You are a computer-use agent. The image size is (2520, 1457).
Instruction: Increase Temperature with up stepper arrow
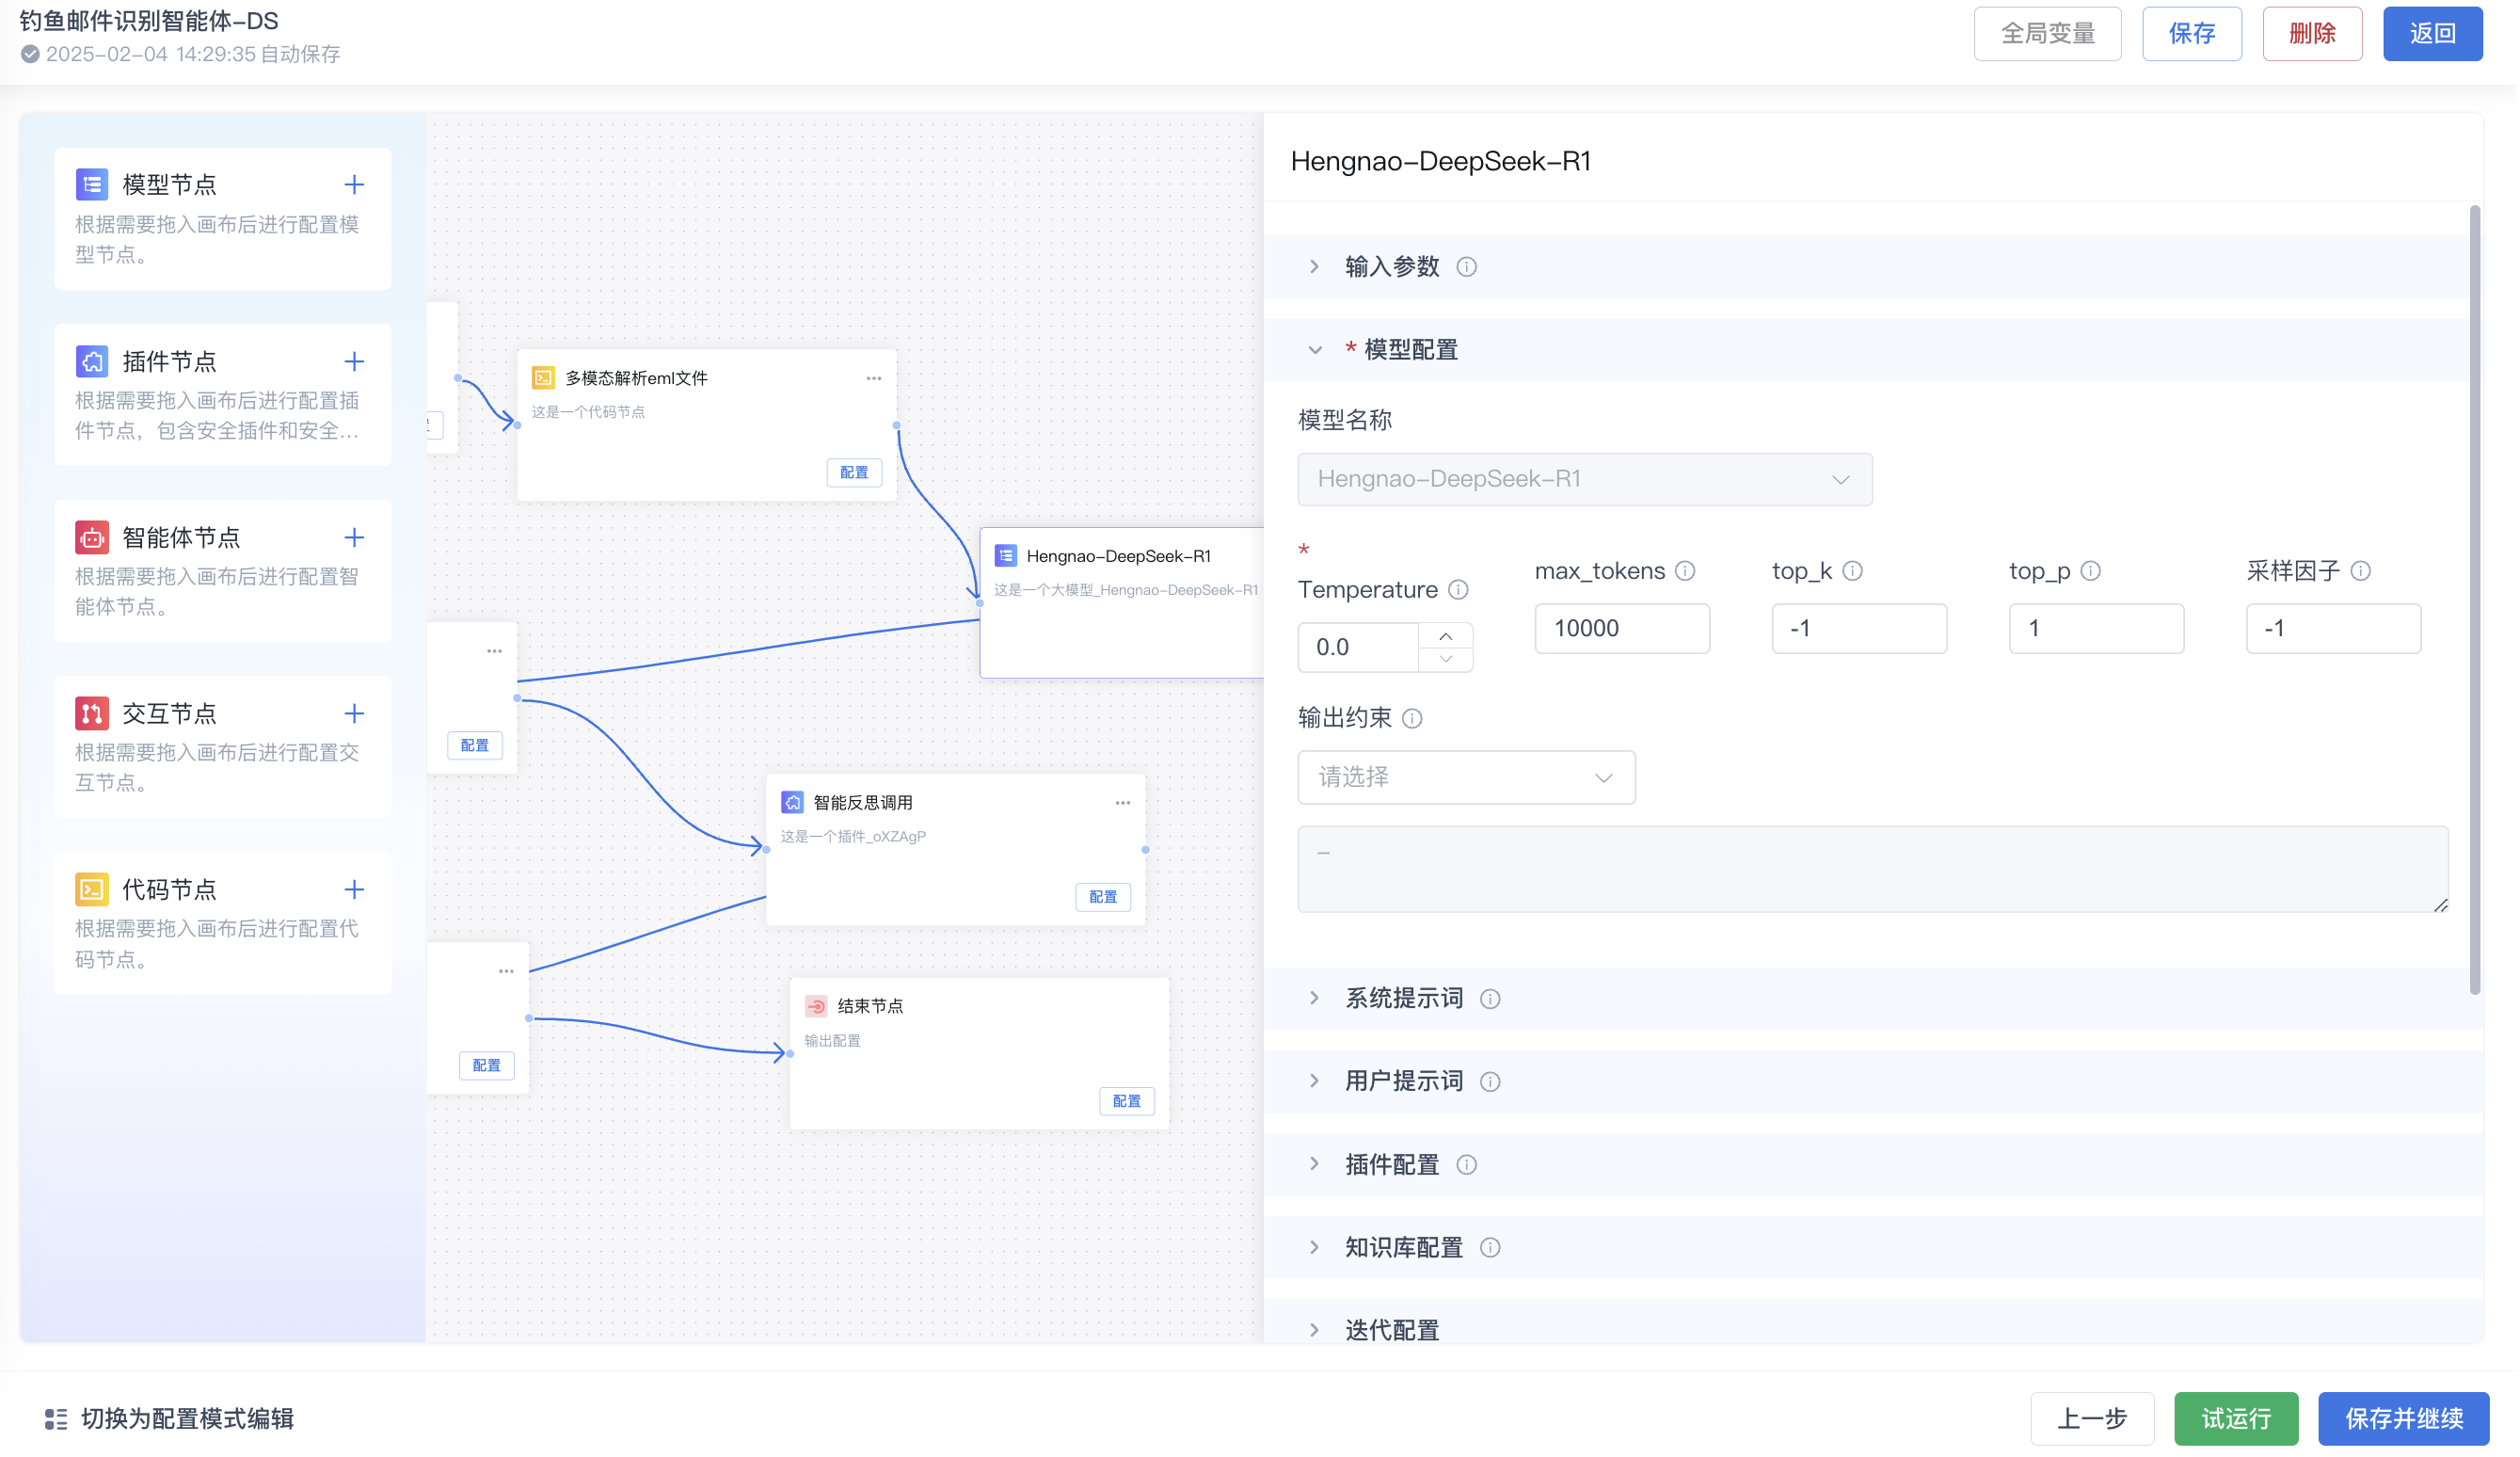[x=1446, y=637]
